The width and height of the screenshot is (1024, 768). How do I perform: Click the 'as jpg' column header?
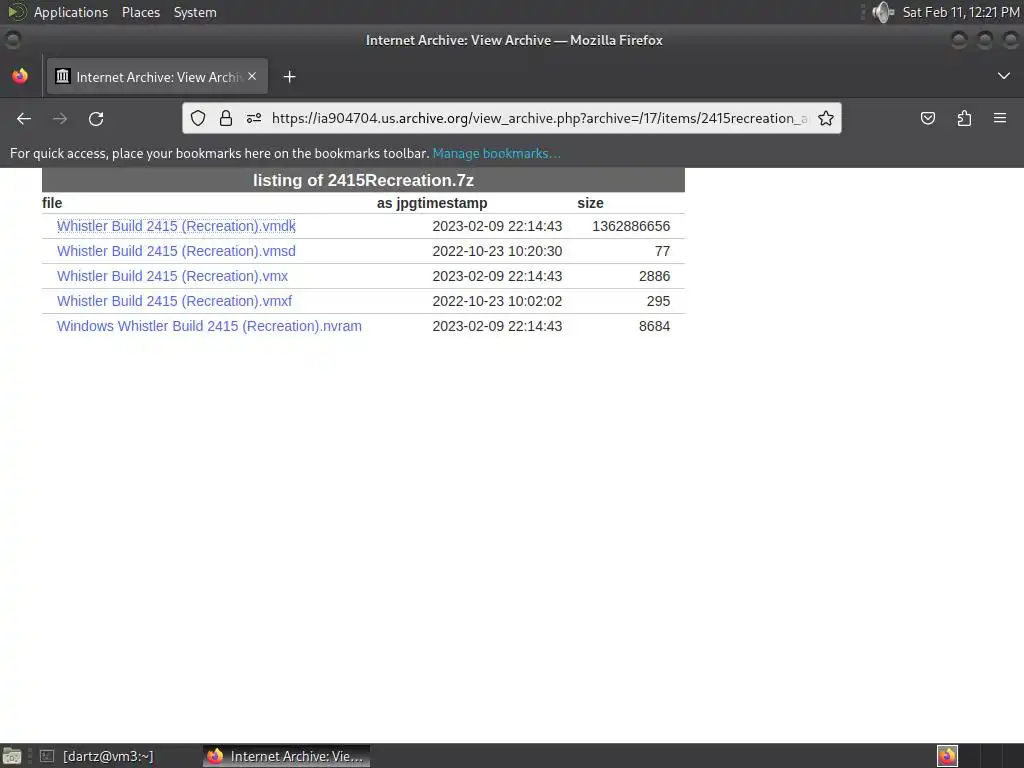[x=397, y=203]
